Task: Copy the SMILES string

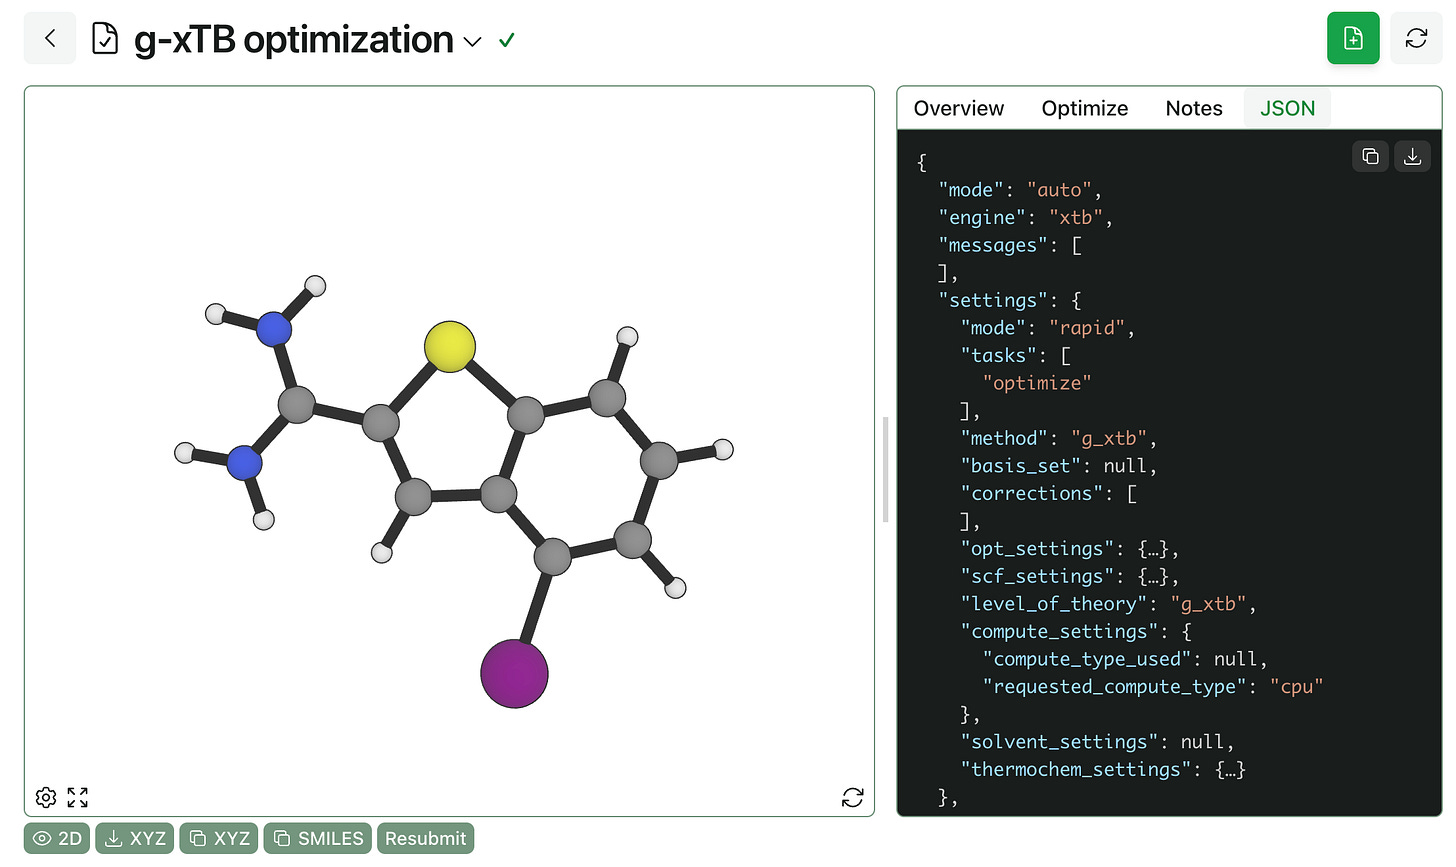Action: 318,838
